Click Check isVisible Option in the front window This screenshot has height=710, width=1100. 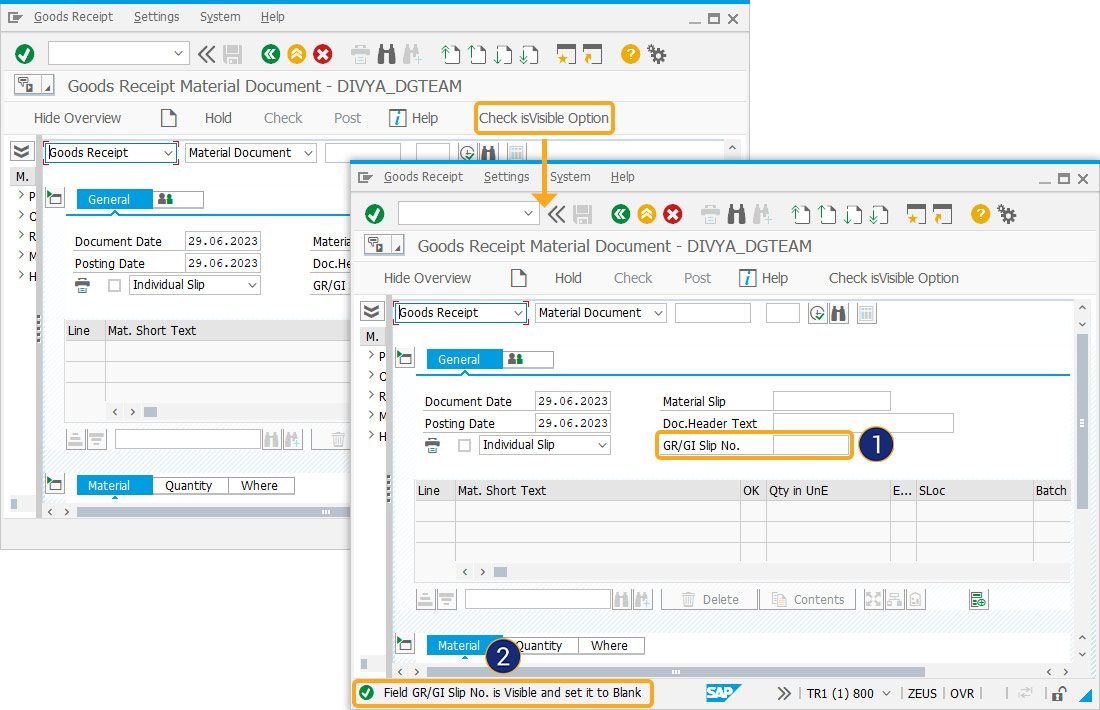point(893,278)
